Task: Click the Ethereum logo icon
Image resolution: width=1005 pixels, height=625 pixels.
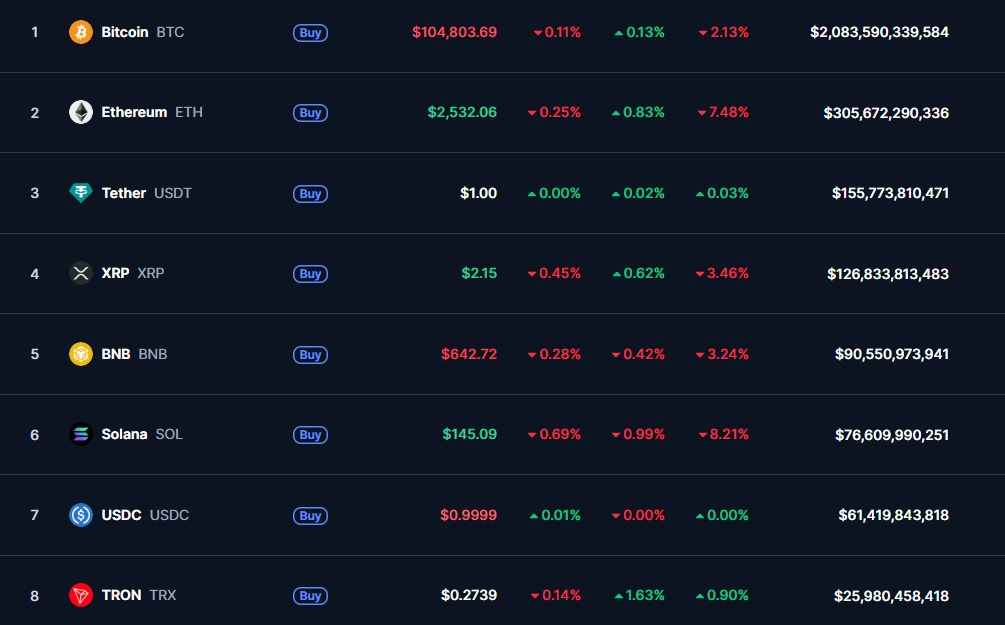Action: (x=79, y=112)
